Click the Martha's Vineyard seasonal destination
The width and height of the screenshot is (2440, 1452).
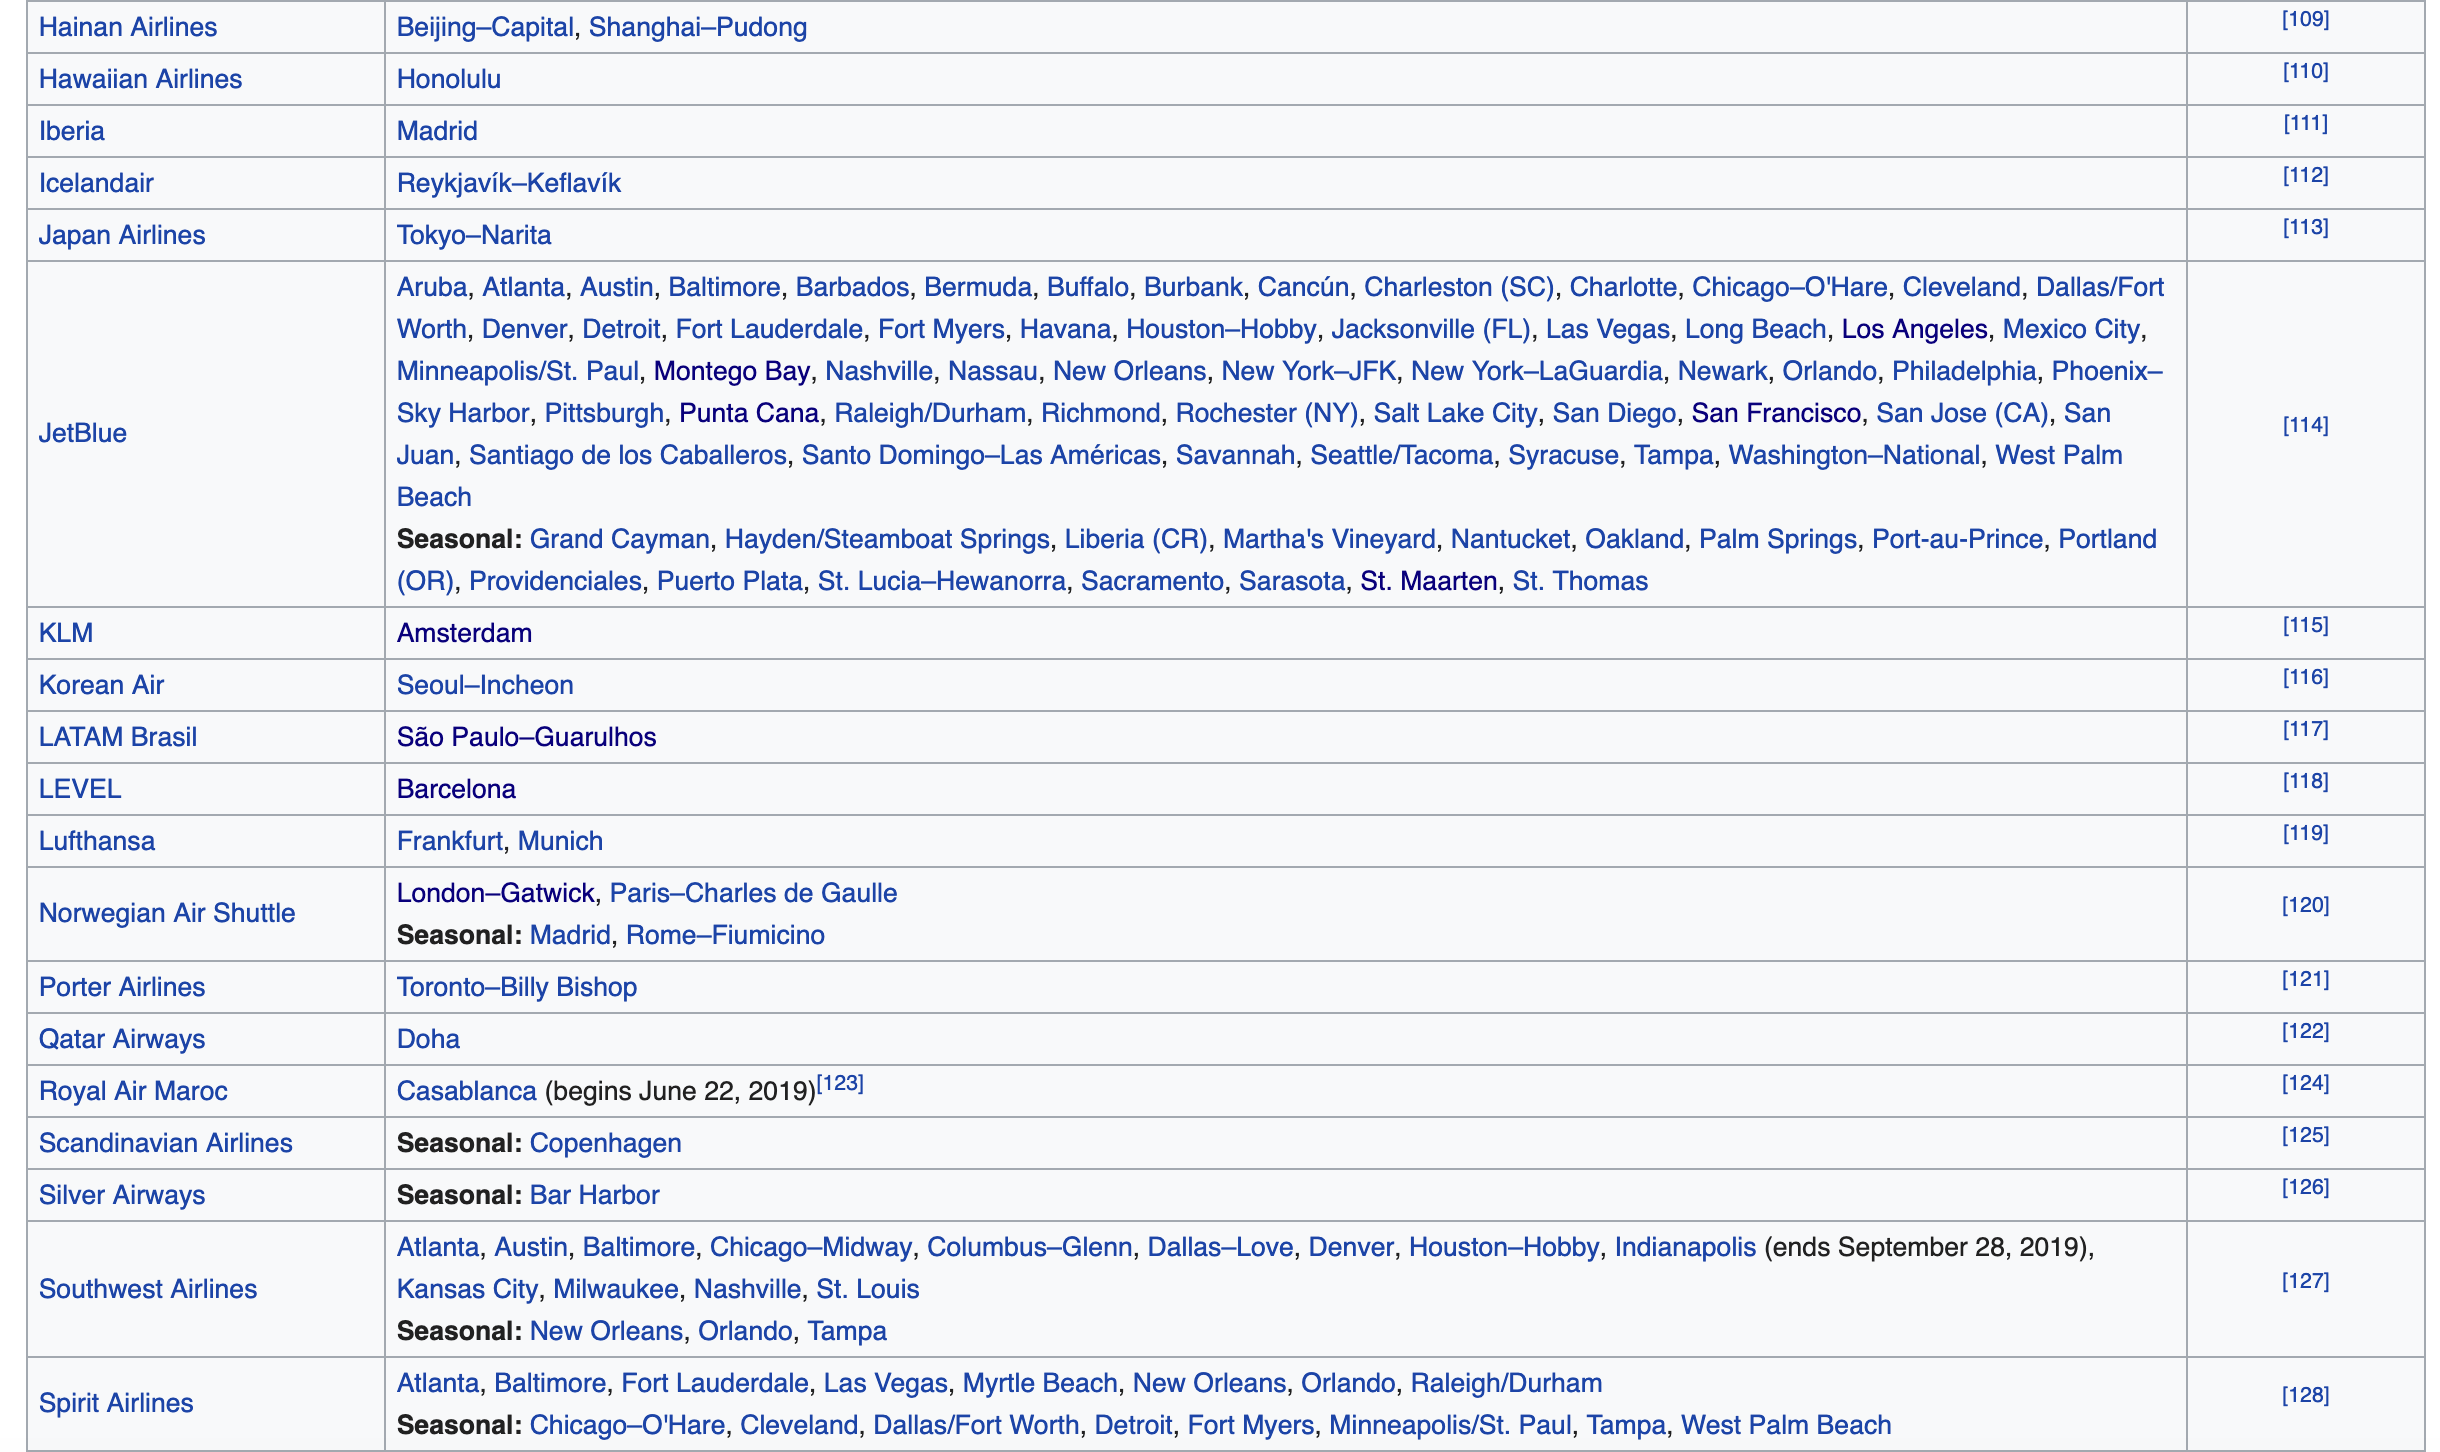point(1328,539)
